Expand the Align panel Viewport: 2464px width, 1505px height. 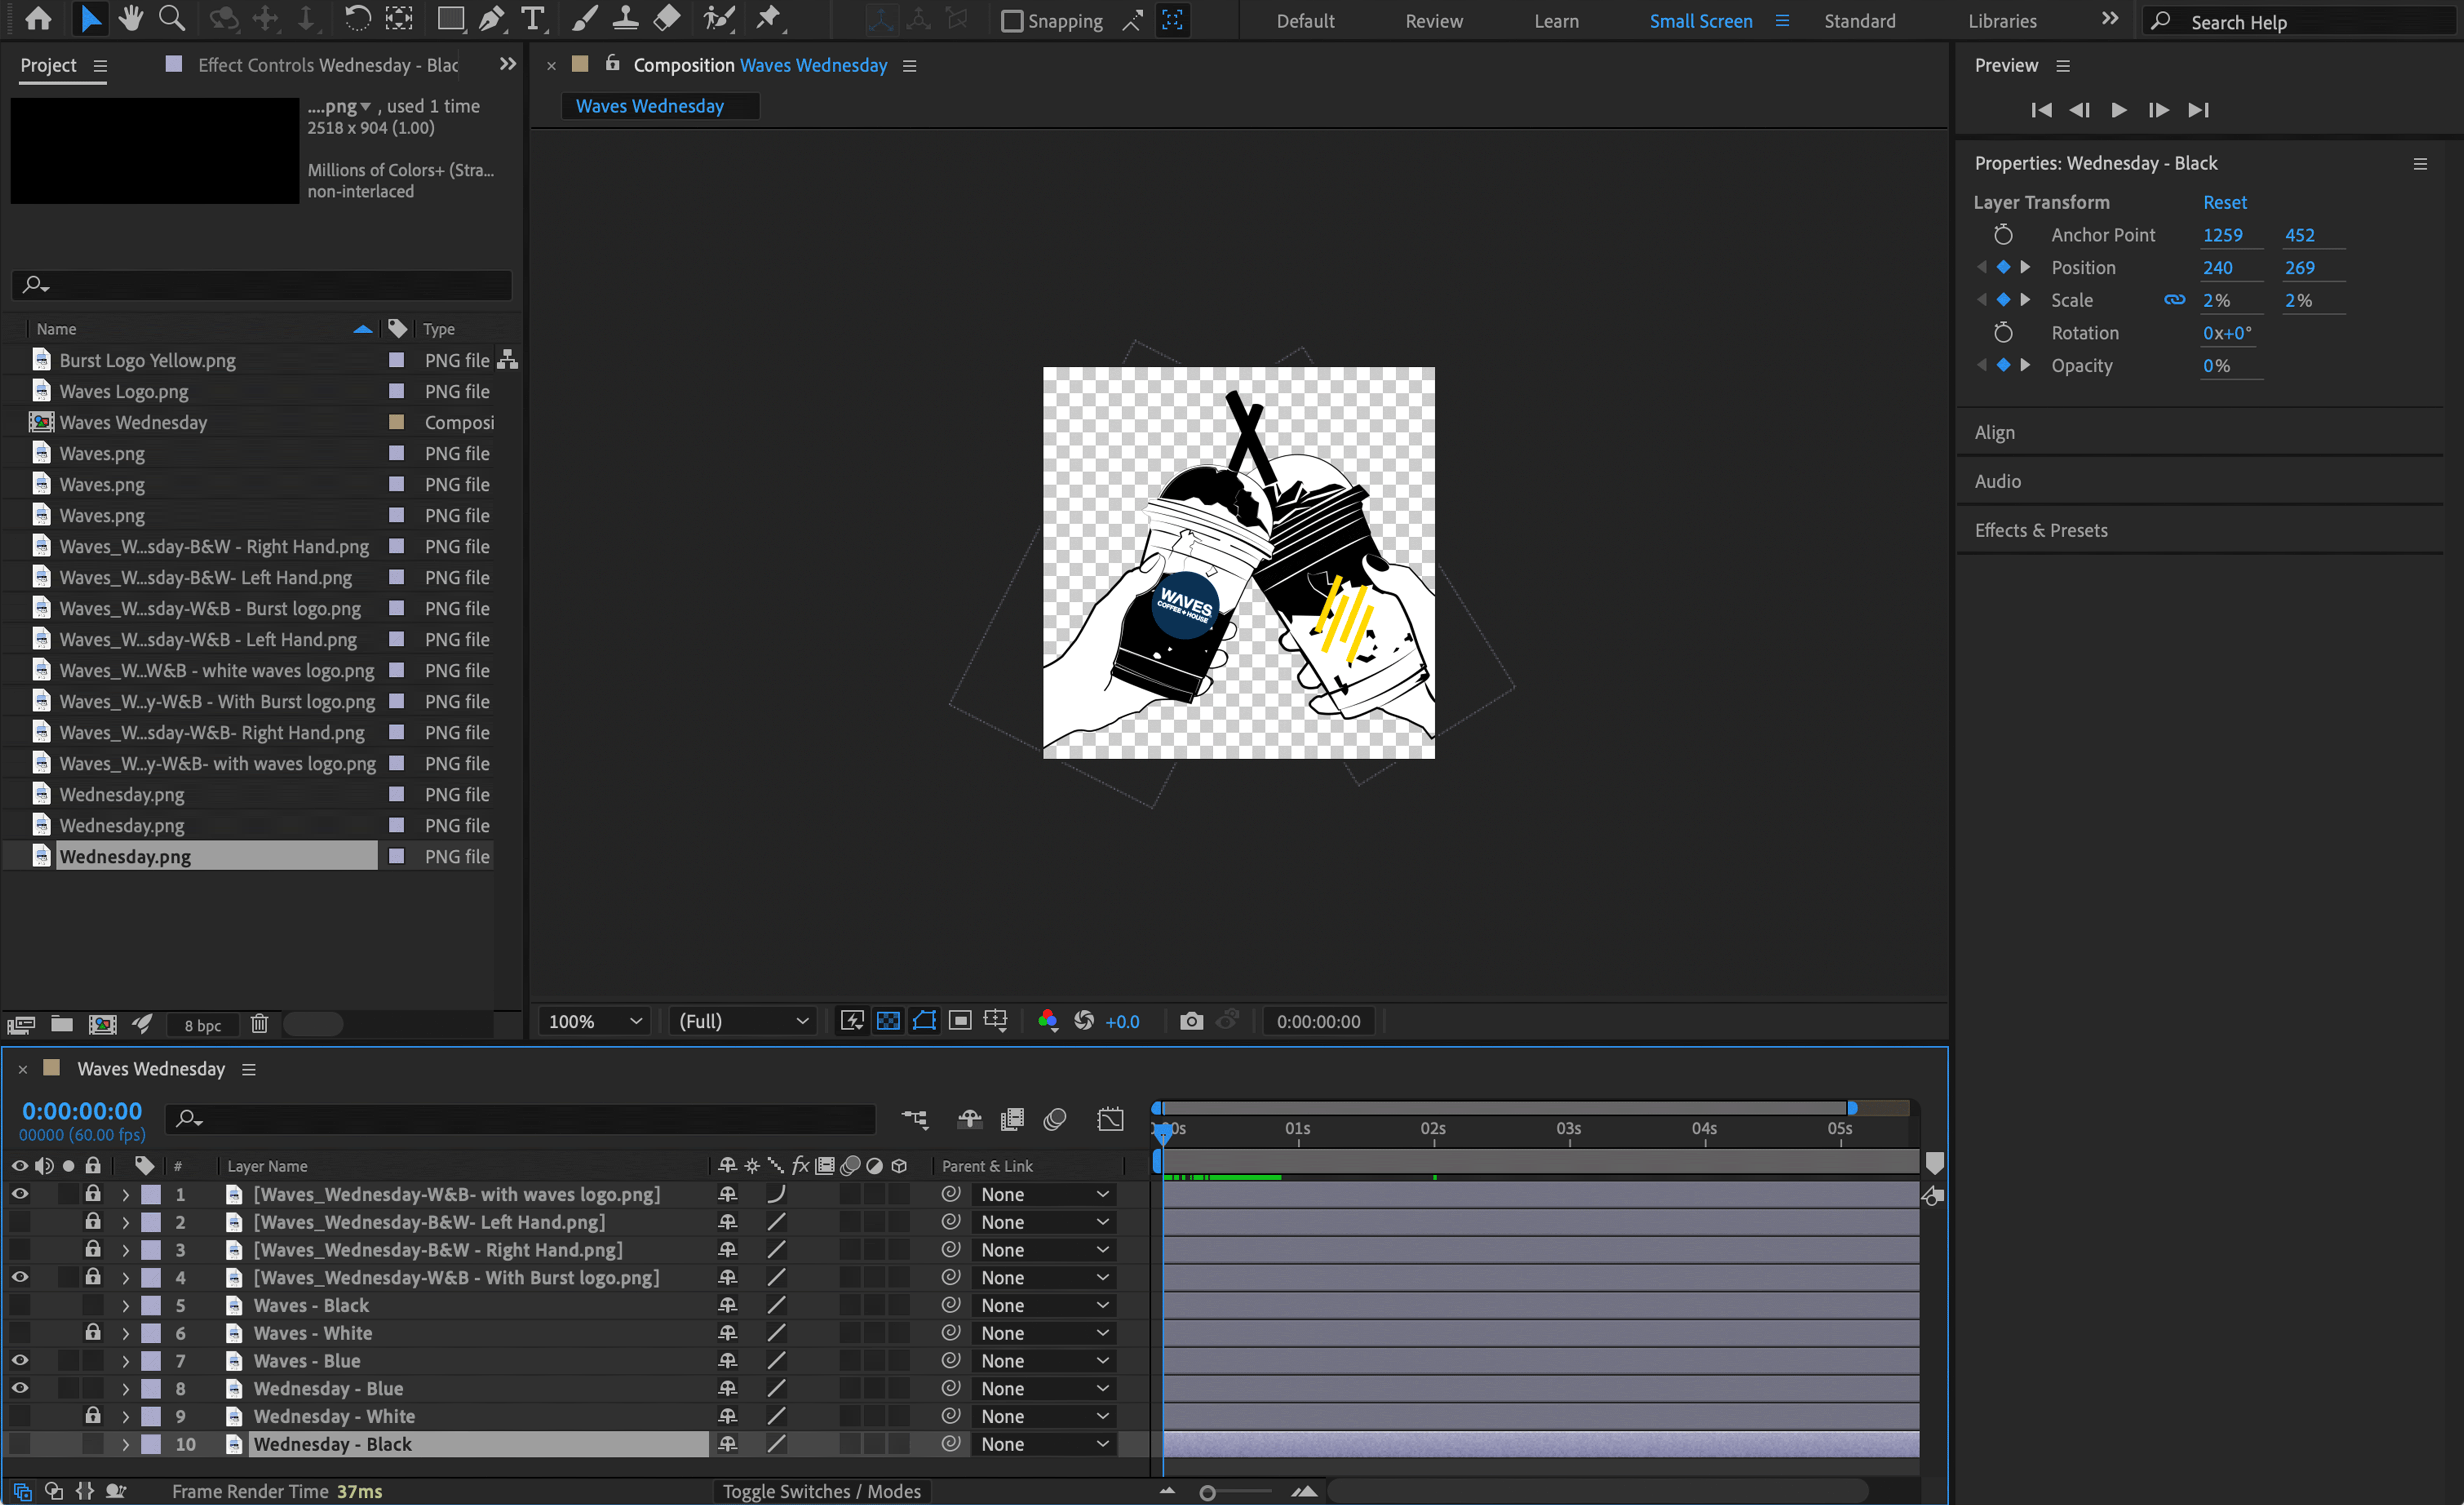tap(1994, 432)
